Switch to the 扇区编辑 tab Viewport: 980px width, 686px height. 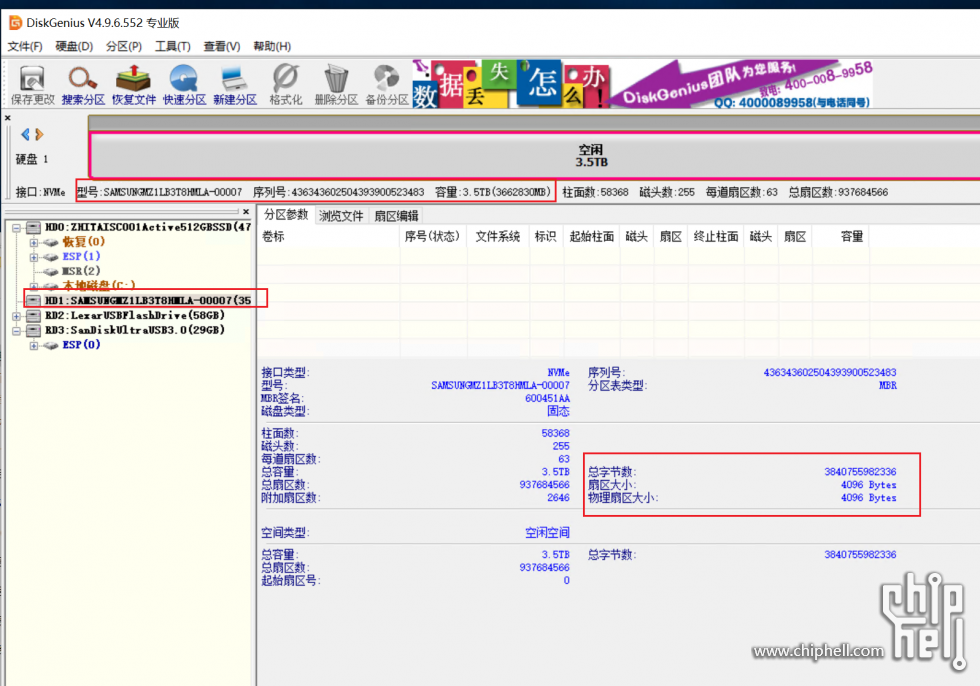[x=396, y=216]
